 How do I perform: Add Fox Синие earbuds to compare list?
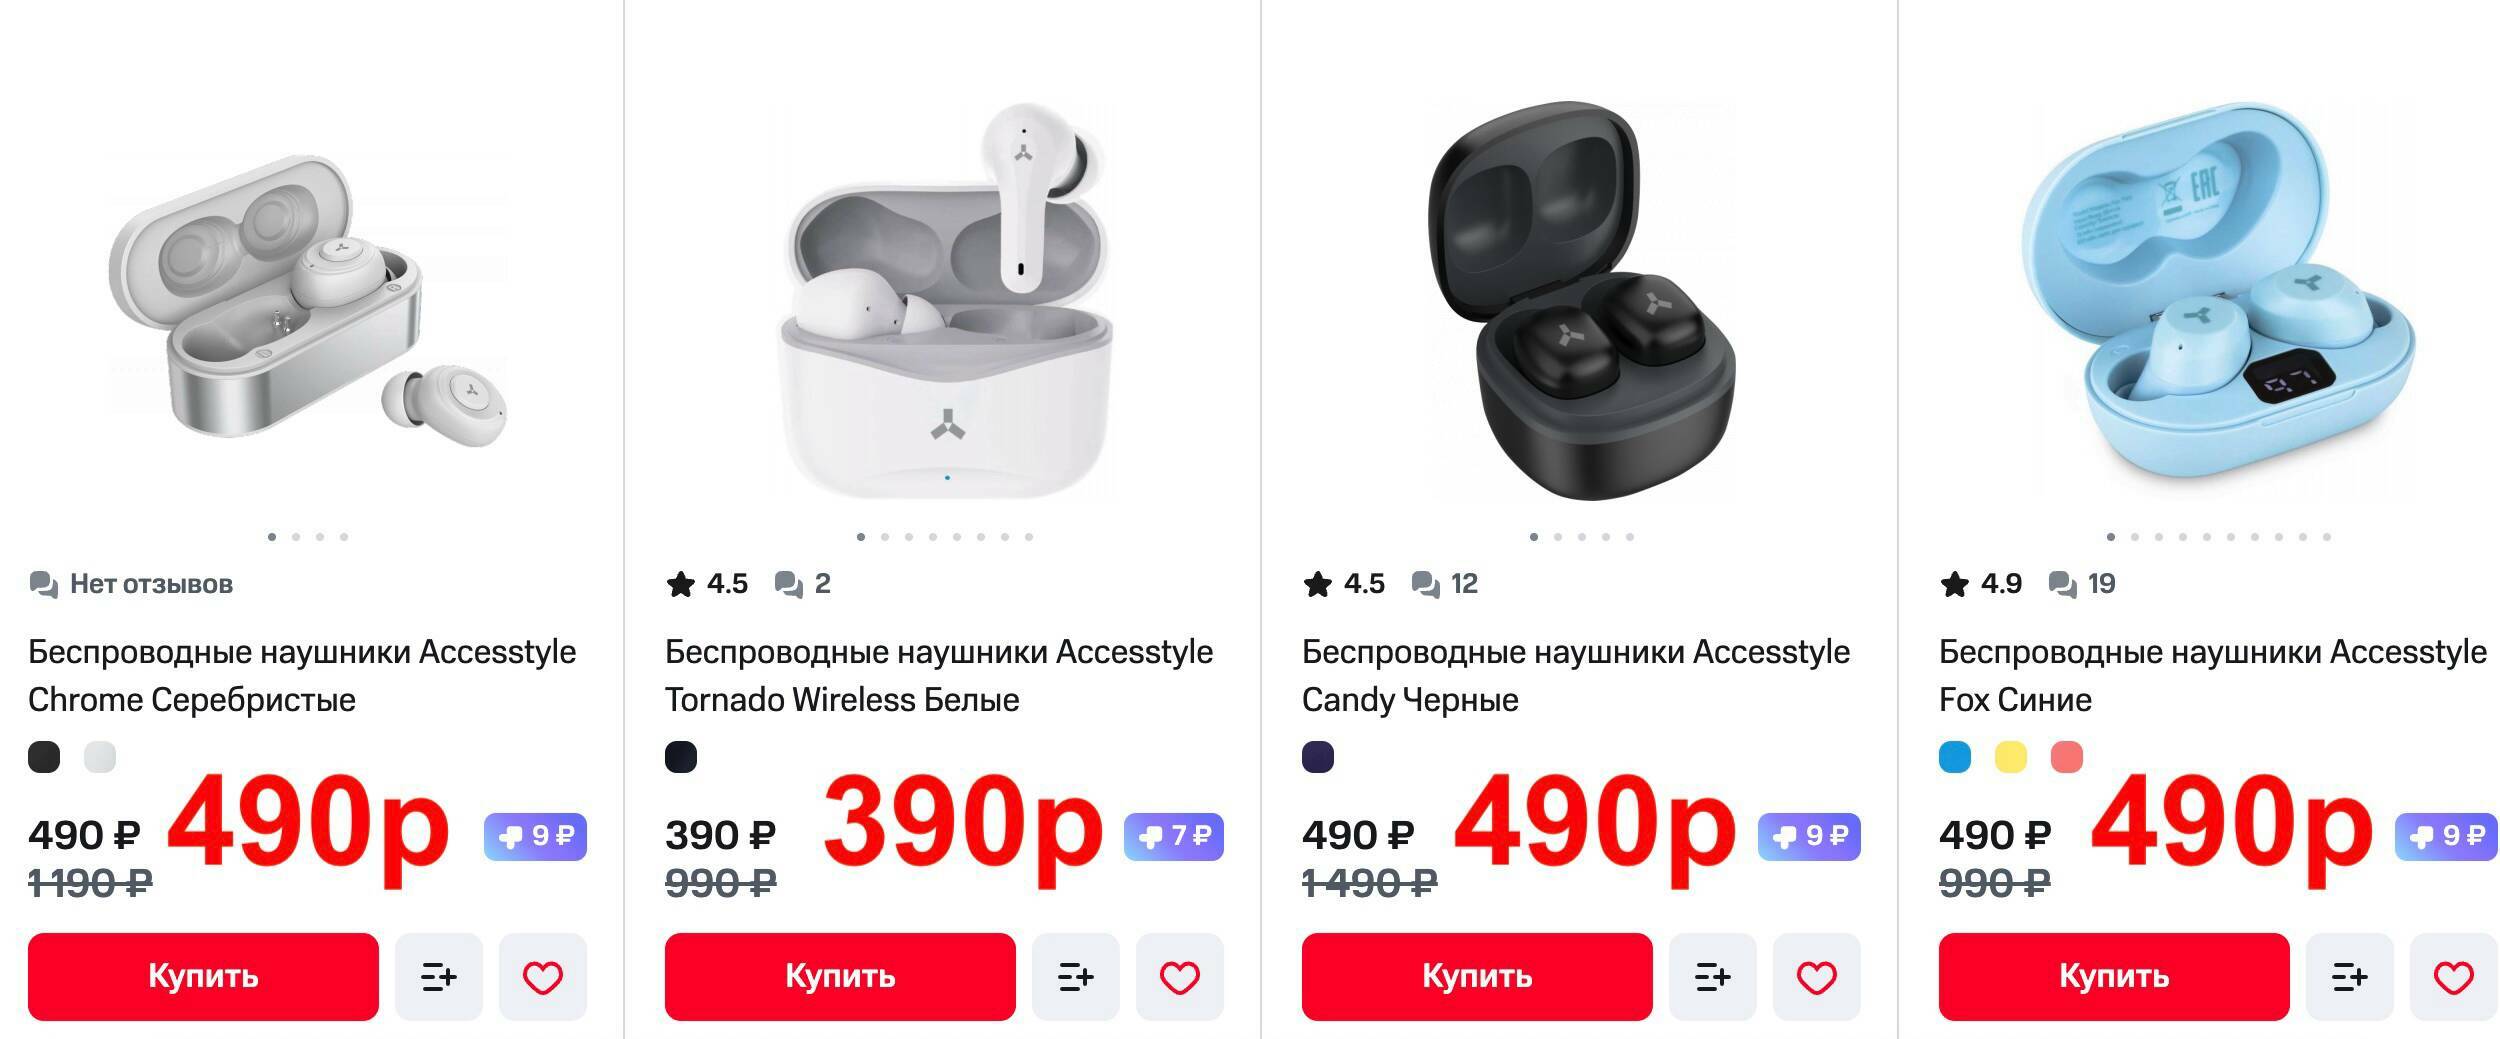2349,976
